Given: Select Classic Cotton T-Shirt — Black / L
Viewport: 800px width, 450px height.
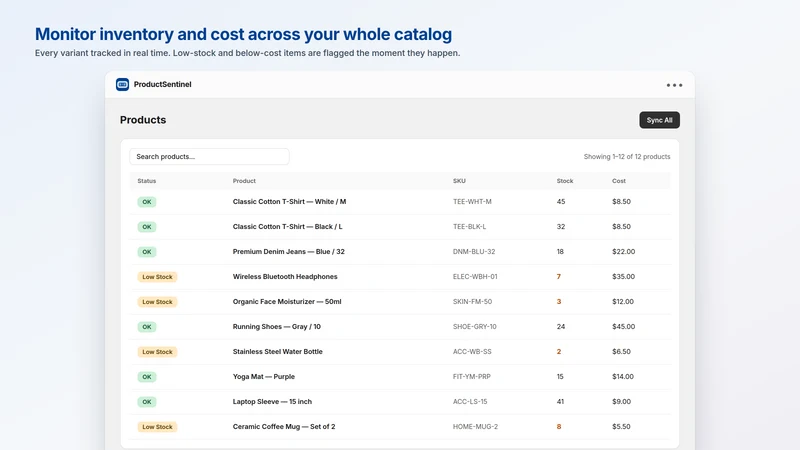Looking at the screenshot, I should click(287, 227).
